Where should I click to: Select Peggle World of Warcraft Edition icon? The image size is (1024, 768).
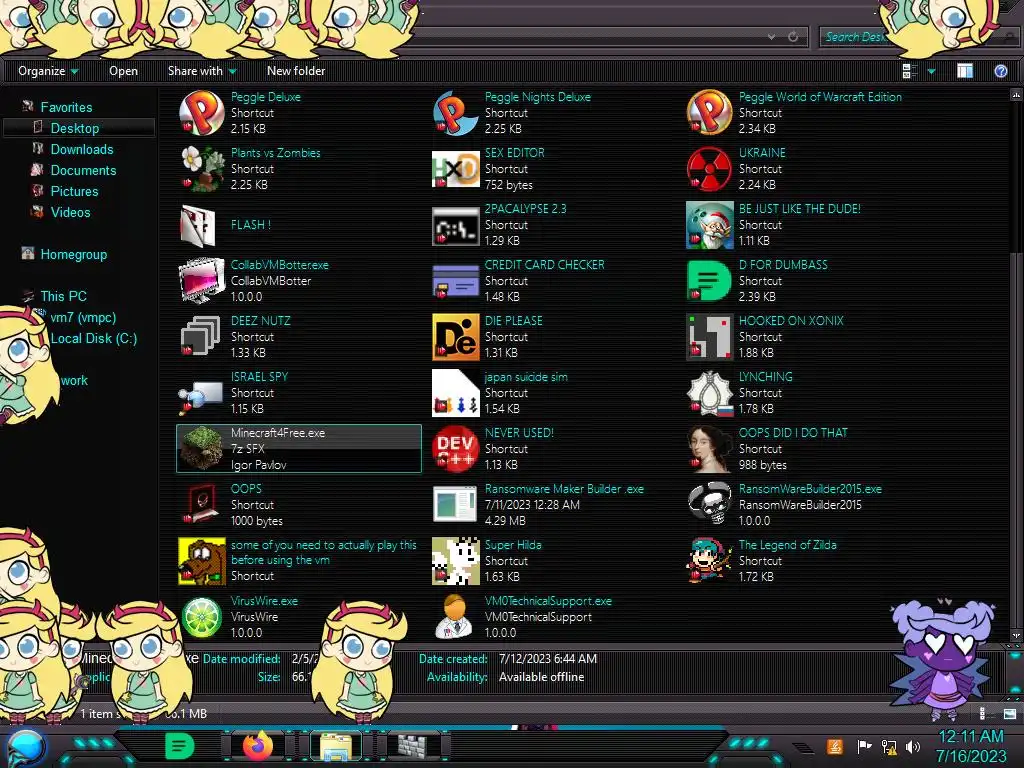point(710,113)
